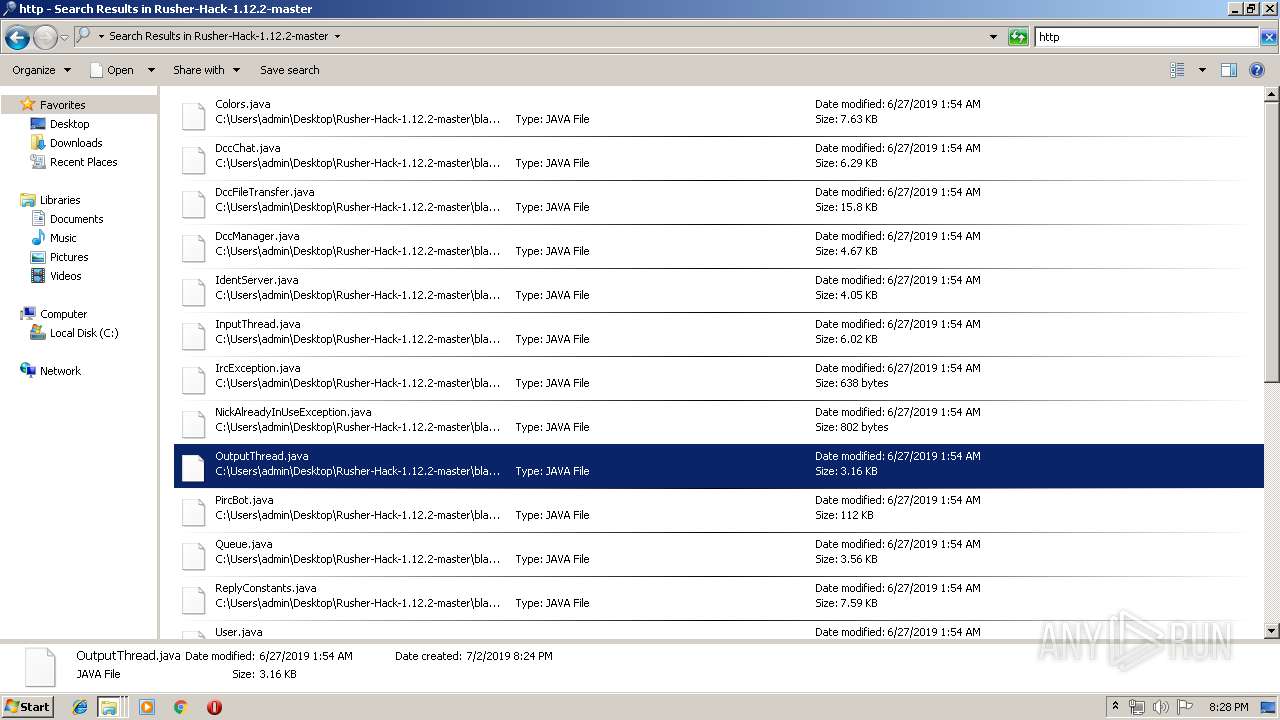The width and height of the screenshot is (1280, 720).
Task: Select Favorites in navigation pane
Action: pyautogui.click(x=62, y=105)
